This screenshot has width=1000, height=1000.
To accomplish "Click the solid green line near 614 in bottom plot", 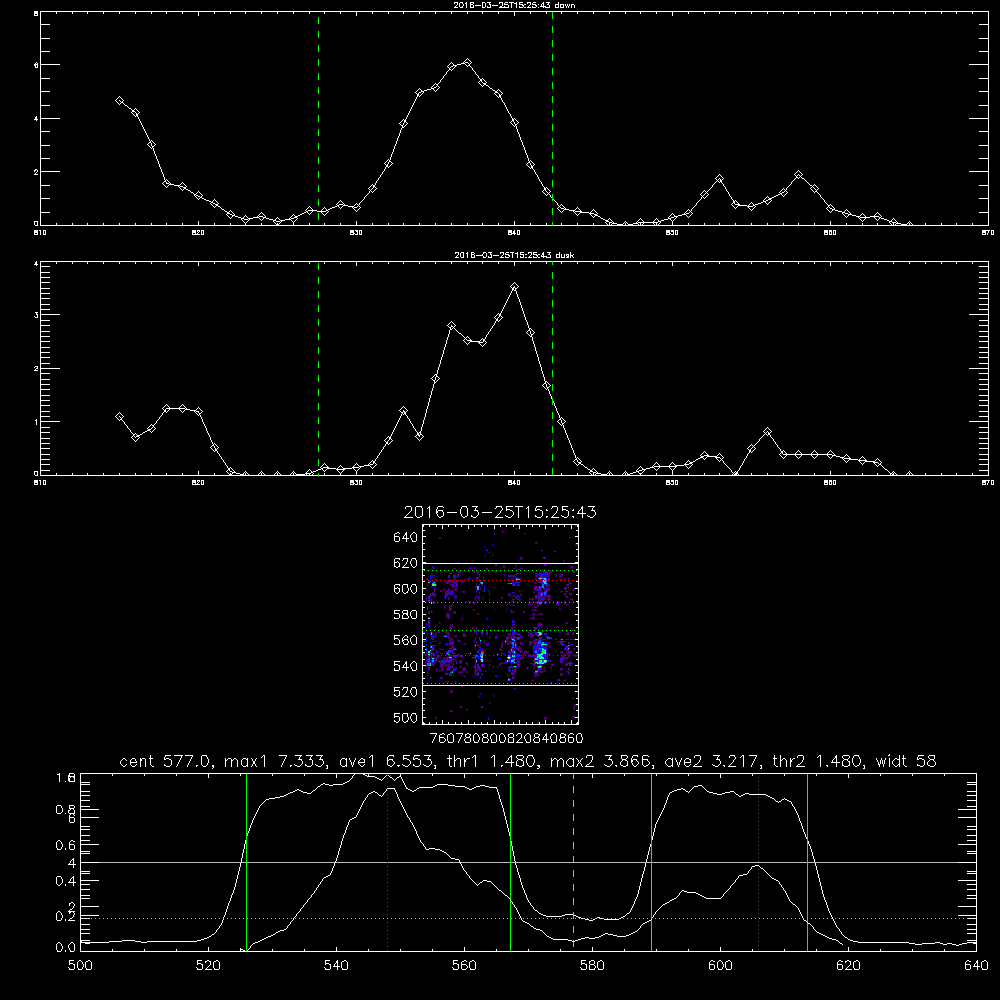I will pyautogui.click(x=807, y=862).
